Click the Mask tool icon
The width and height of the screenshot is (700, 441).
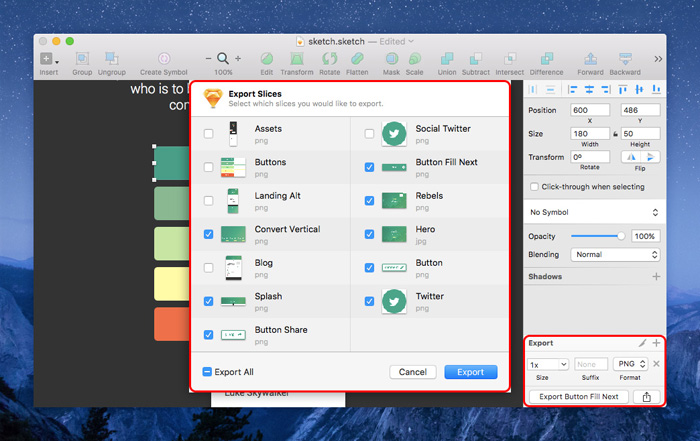[390, 59]
